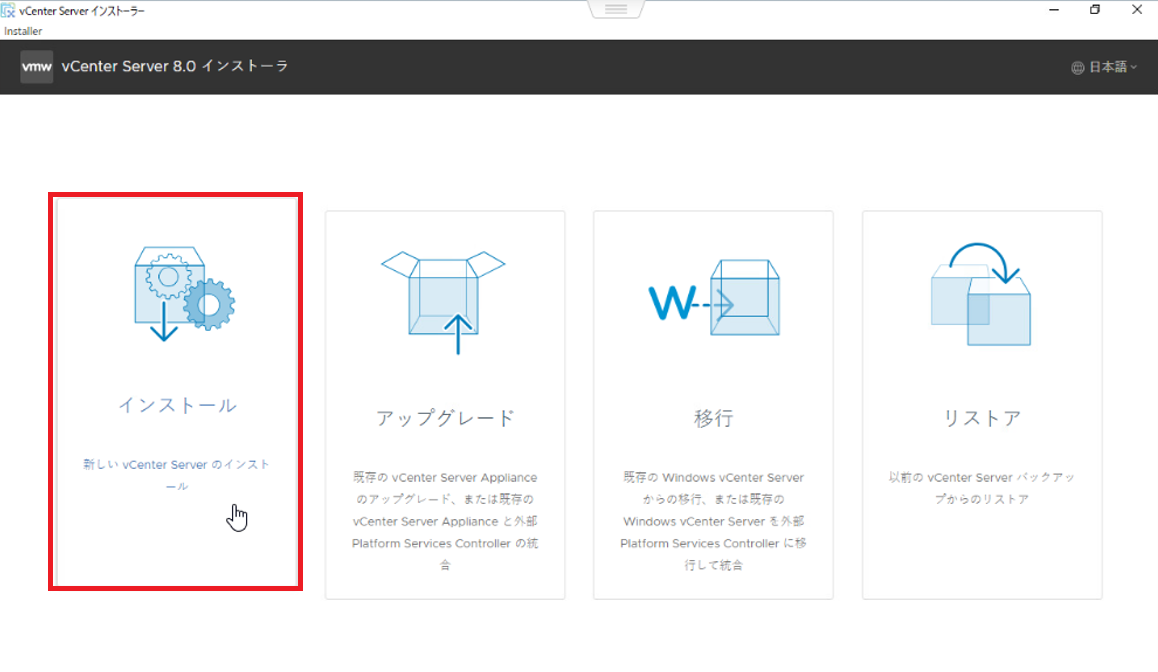Minimize the installer window
The height and width of the screenshot is (672, 1158).
[1054, 10]
